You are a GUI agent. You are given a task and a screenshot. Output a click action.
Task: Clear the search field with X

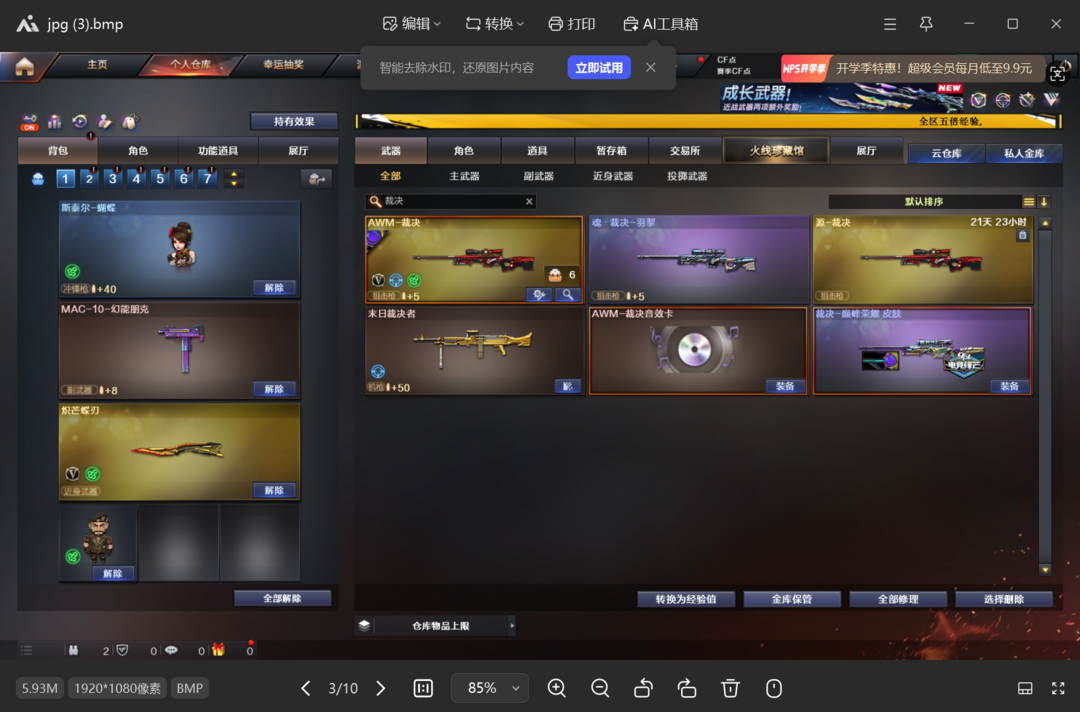529,201
